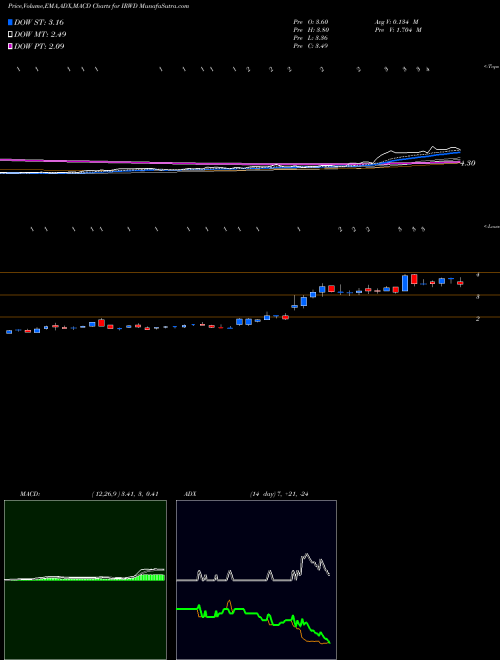
Task: Click the white DOW MT legend swatch
Action: pyautogui.click(x=10, y=35)
